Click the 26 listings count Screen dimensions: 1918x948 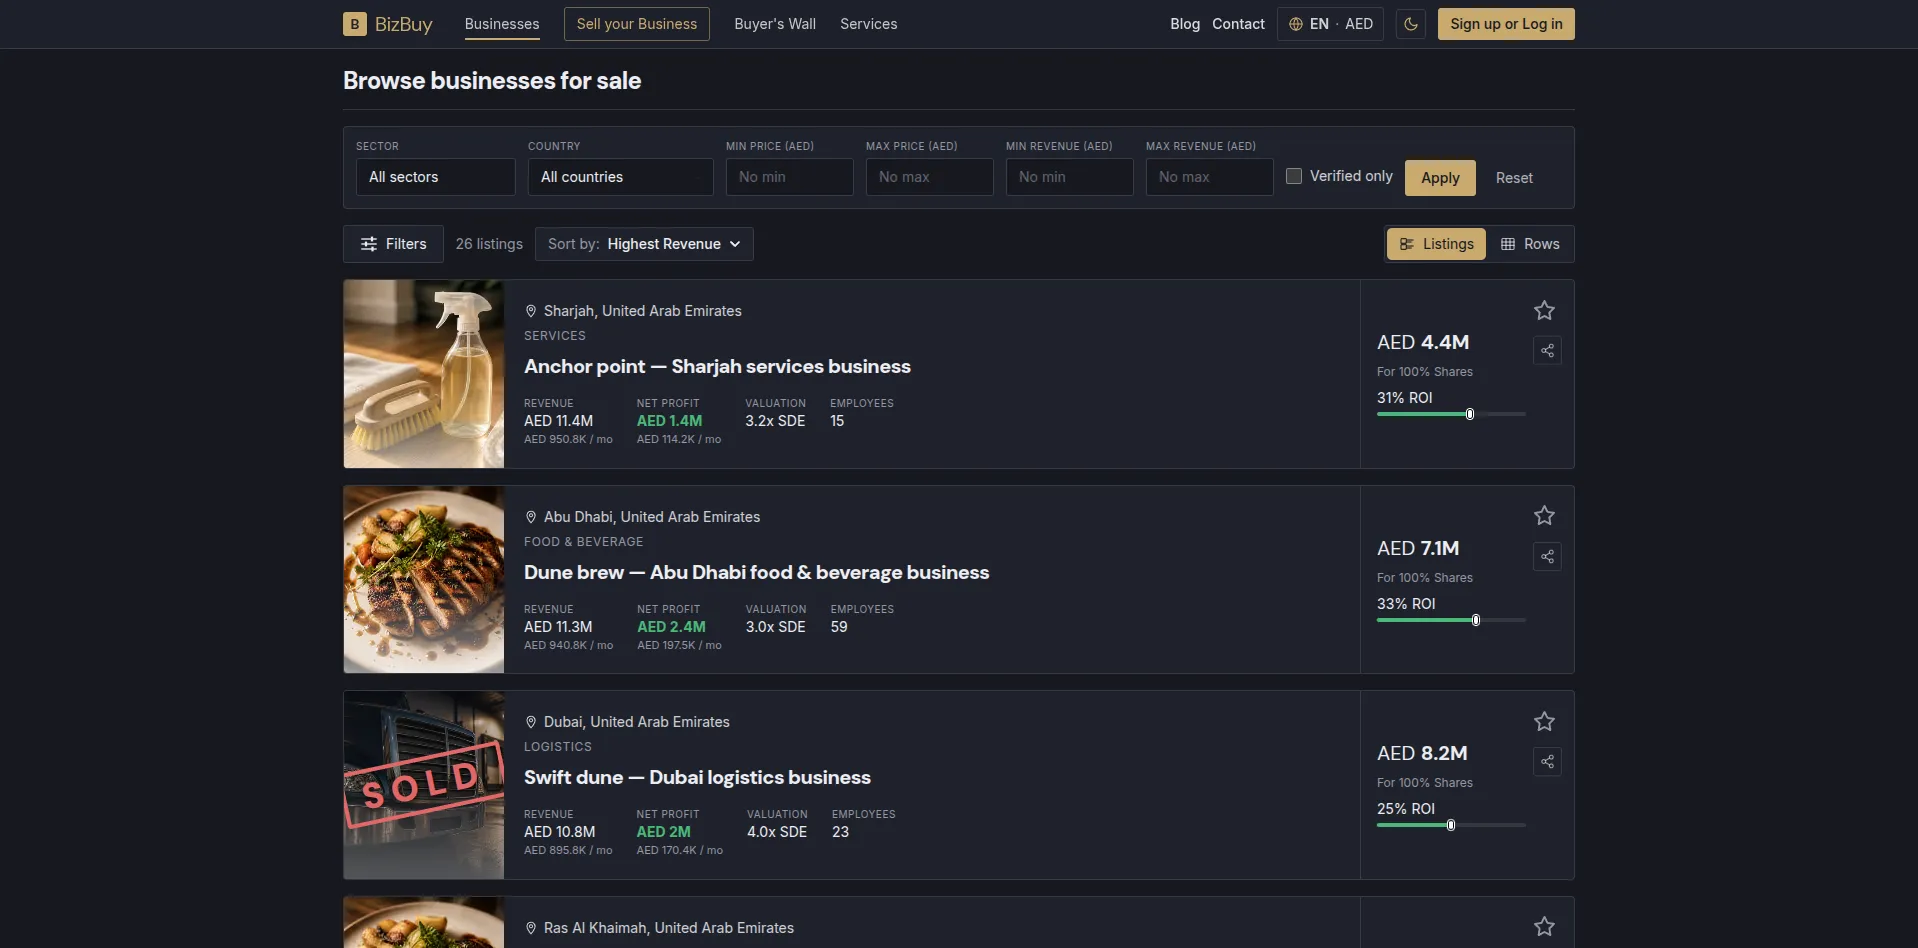[x=489, y=244]
